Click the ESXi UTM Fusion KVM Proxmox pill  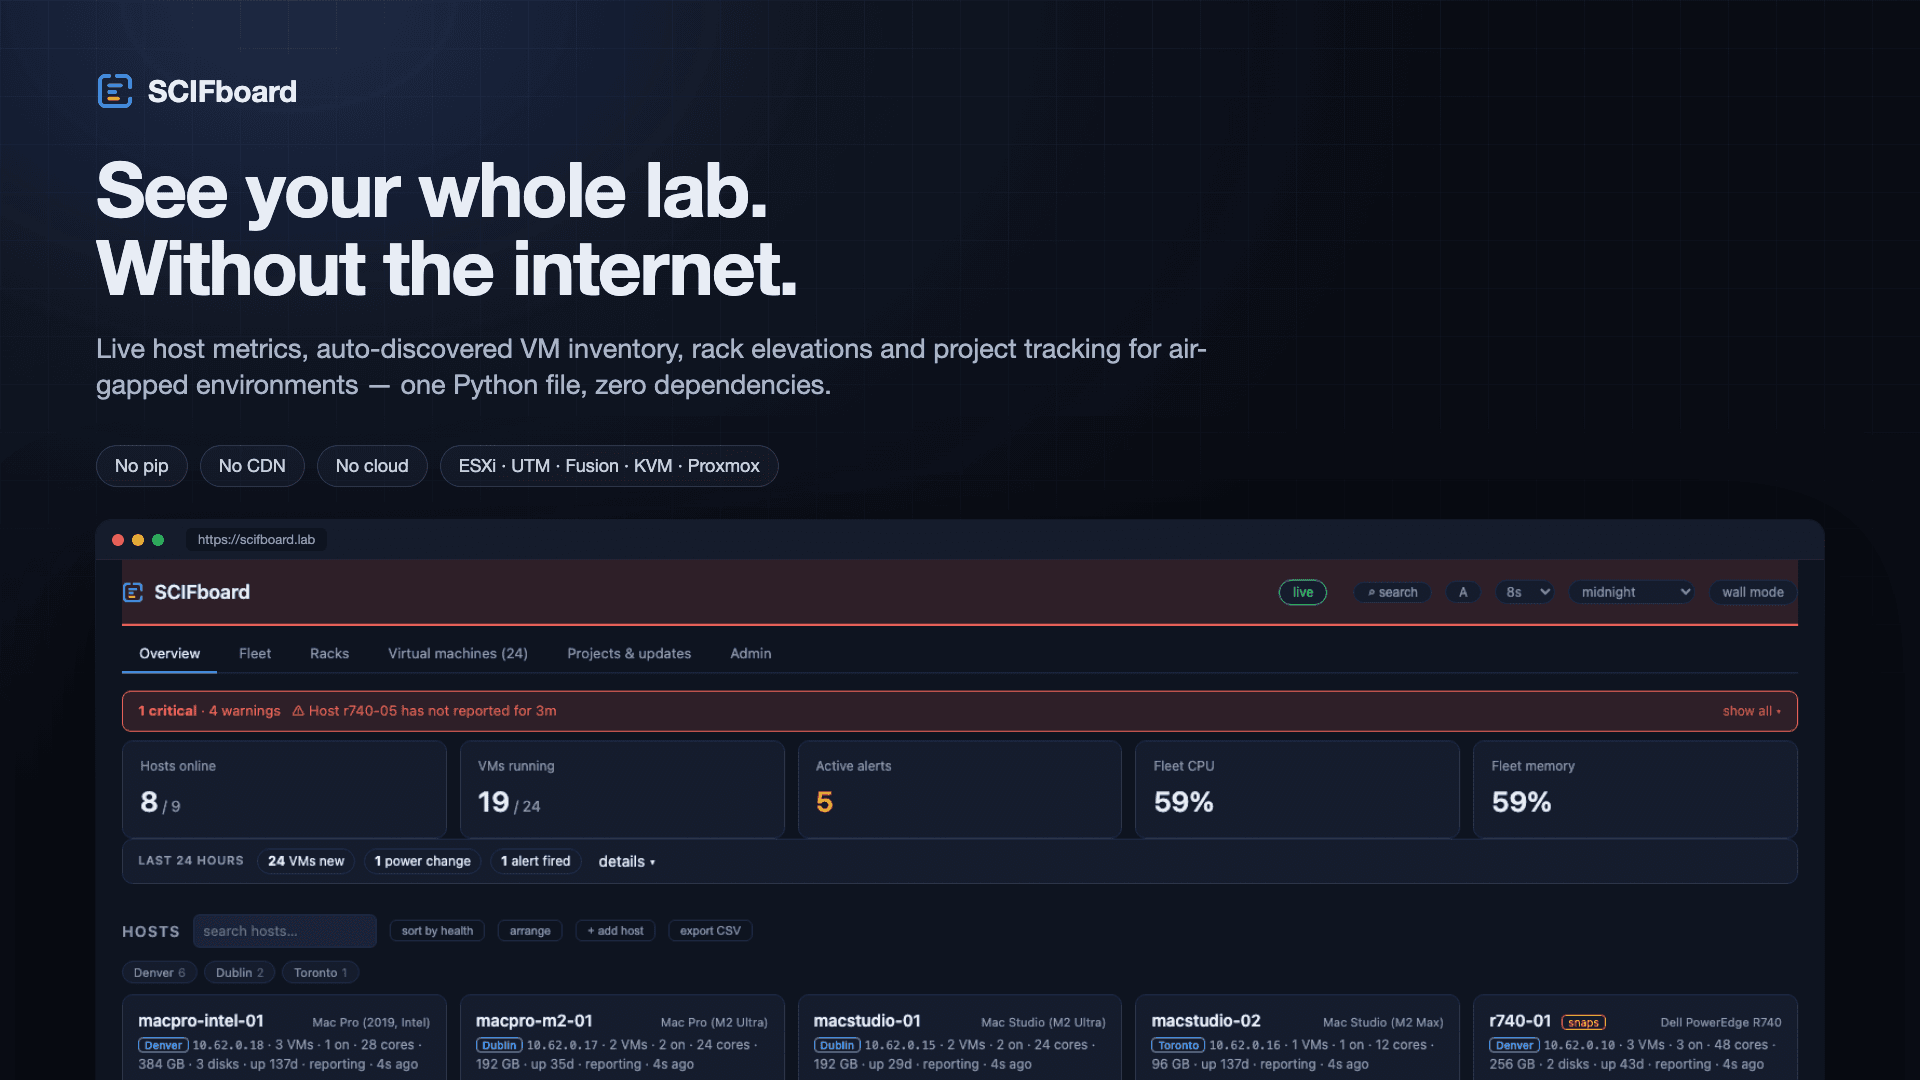pyautogui.click(x=609, y=466)
